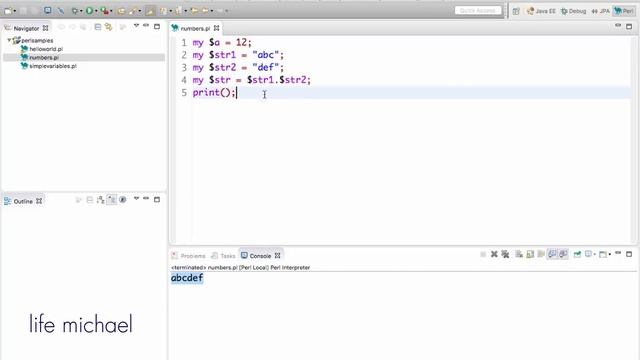Click line 2 my $str1 = "abc"
The width and height of the screenshot is (640, 360).
pos(238,55)
